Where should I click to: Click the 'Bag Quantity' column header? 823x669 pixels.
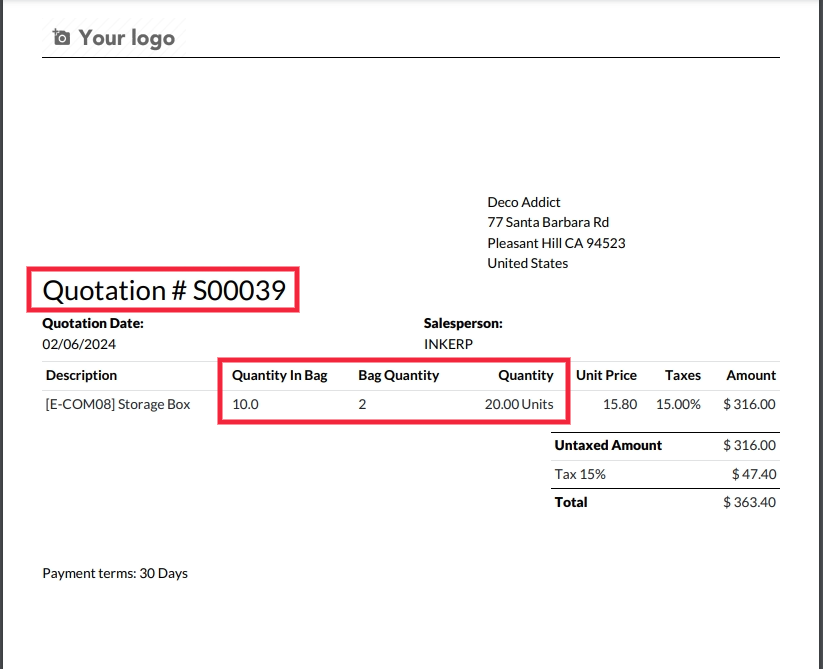coord(398,376)
